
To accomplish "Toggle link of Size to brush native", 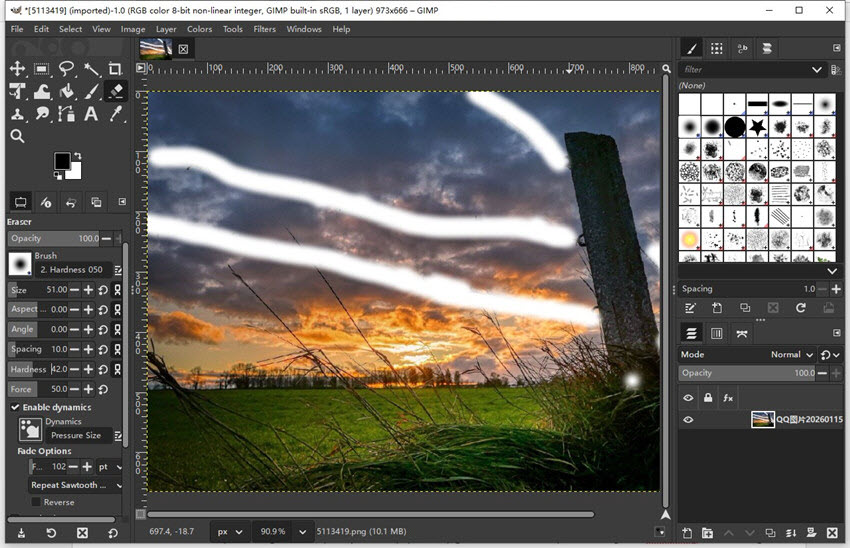I will click(117, 290).
